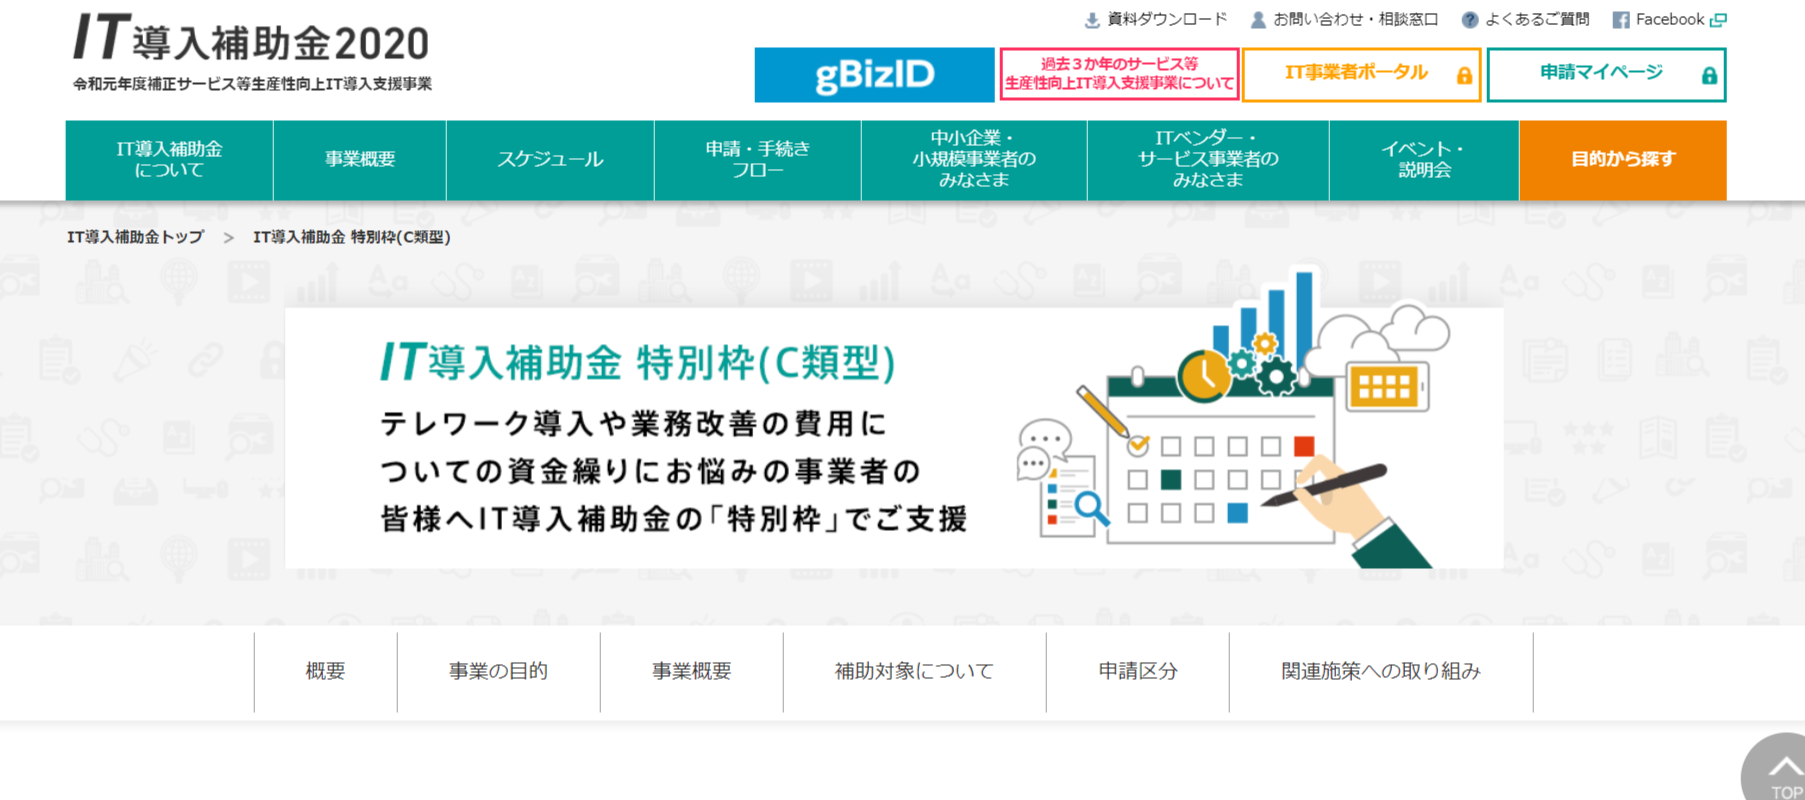Viewport: 1805px width, 800px height.
Task: Go to IT導入補助金トップ breadcrumb link
Action: [135, 238]
